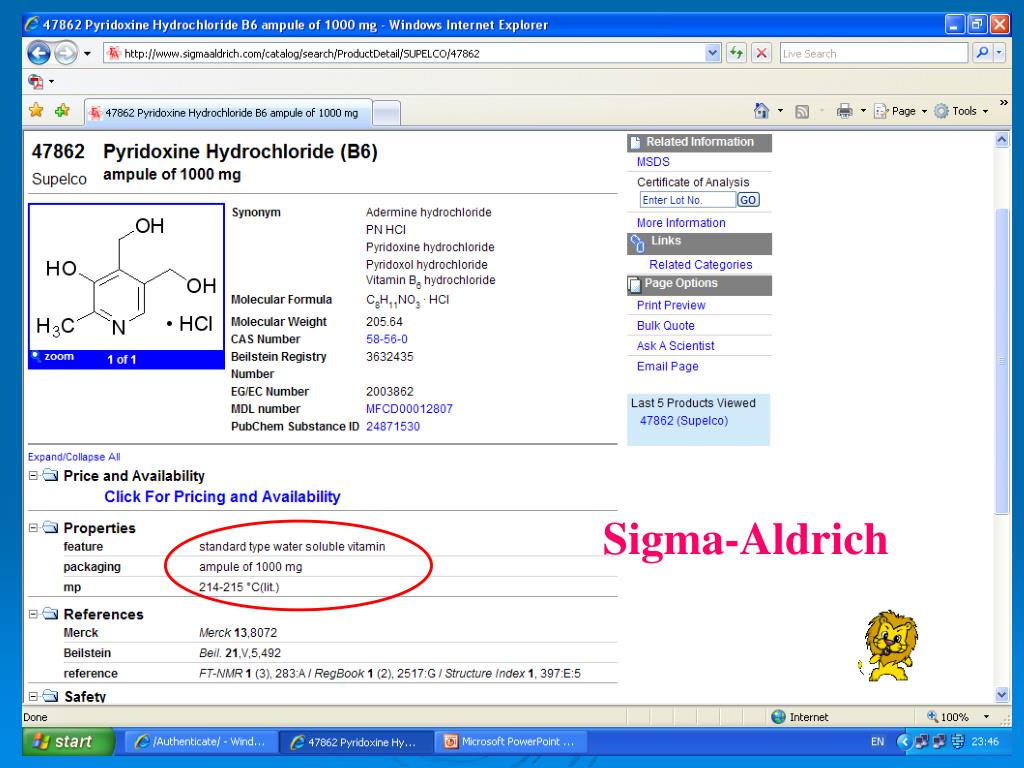Image resolution: width=1024 pixels, height=768 pixels.
Task: Click the Print Preview link
Action: coord(671,305)
